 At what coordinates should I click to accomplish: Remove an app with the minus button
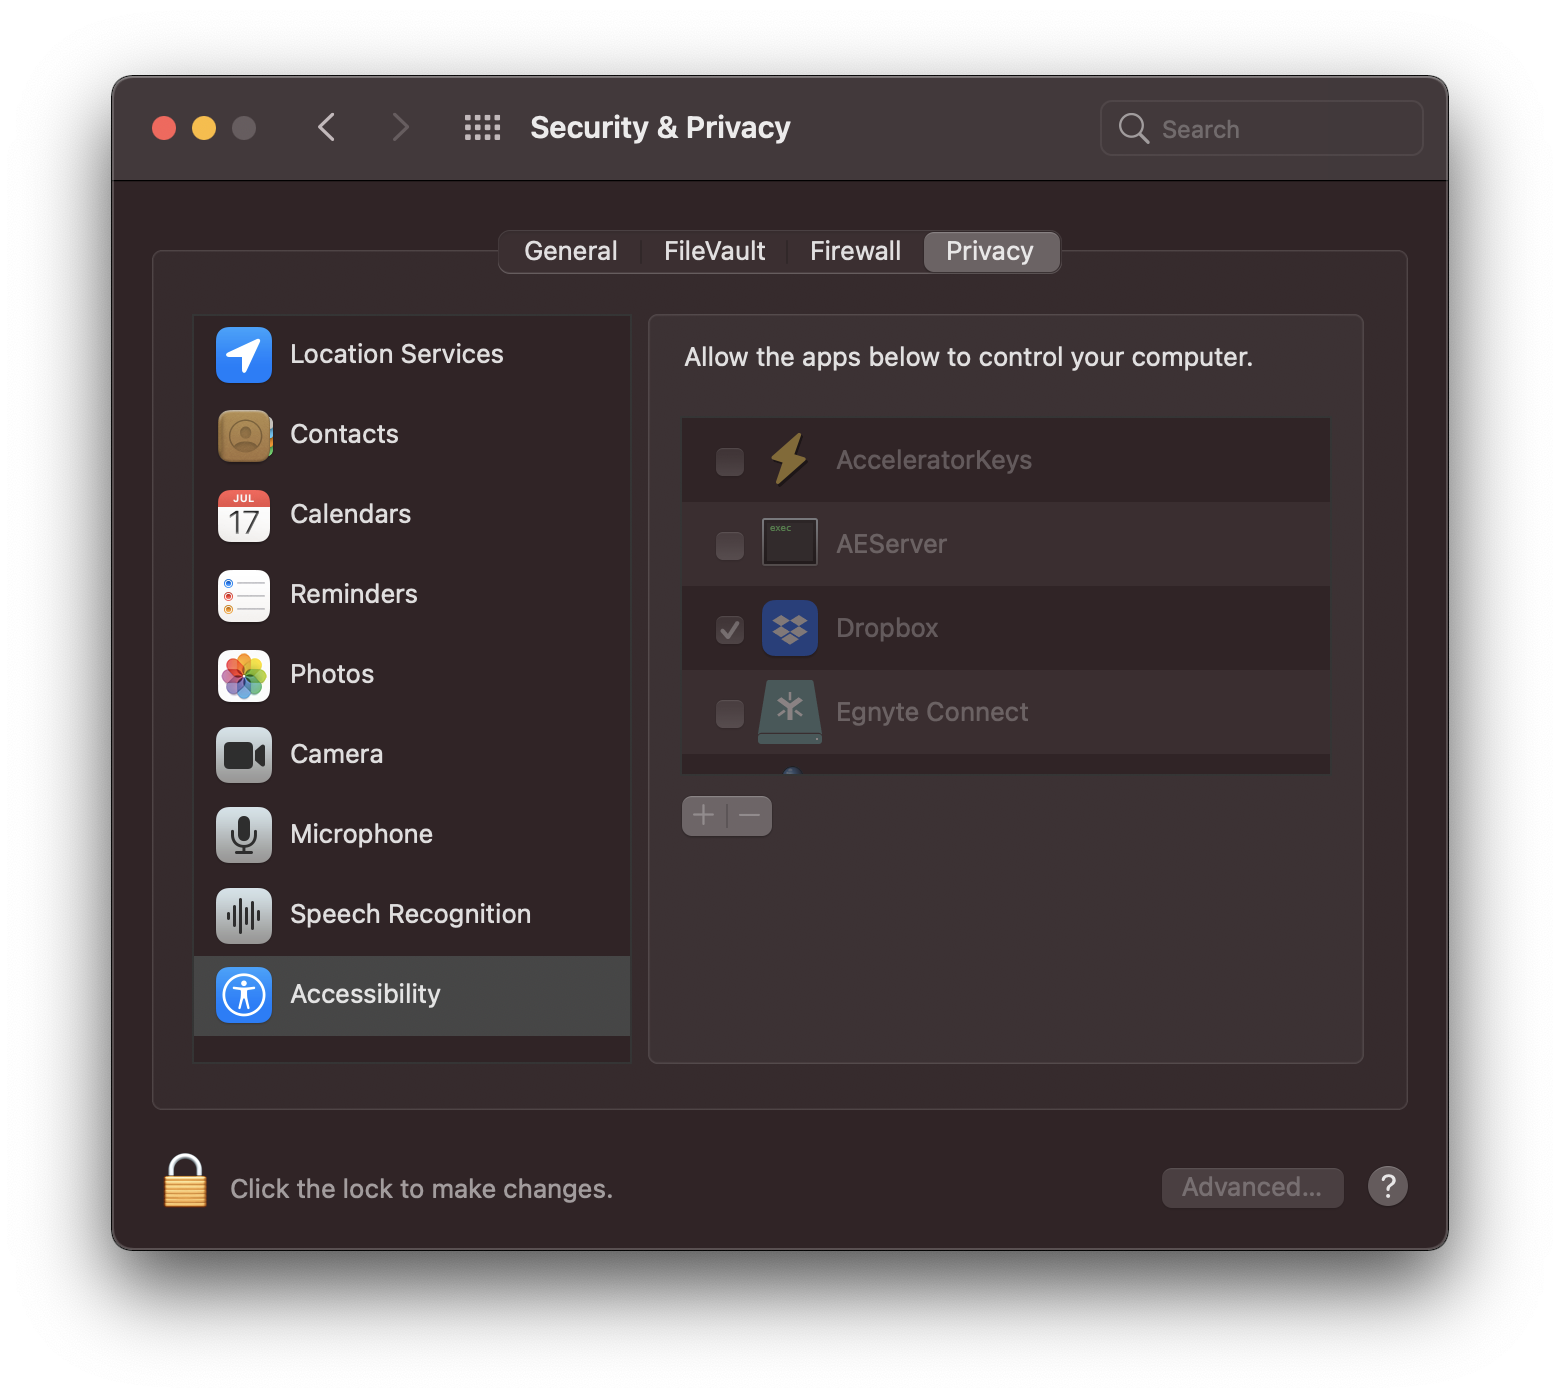(749, 816)
